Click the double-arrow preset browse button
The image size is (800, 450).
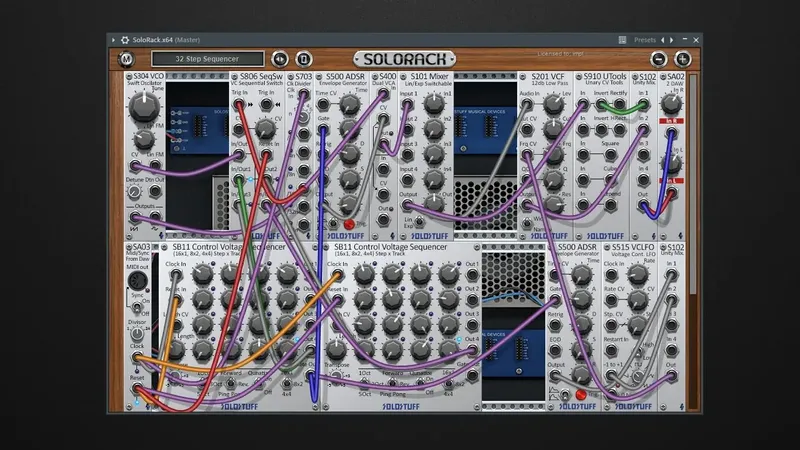click(x=280, y=59)
